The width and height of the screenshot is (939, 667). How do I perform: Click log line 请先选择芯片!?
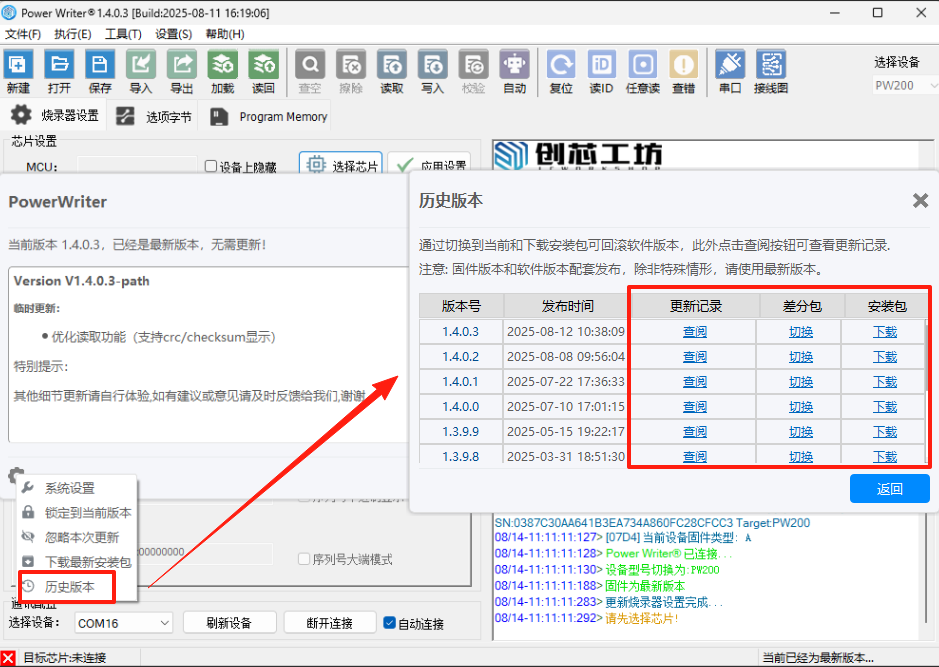(x=641, y=618)
